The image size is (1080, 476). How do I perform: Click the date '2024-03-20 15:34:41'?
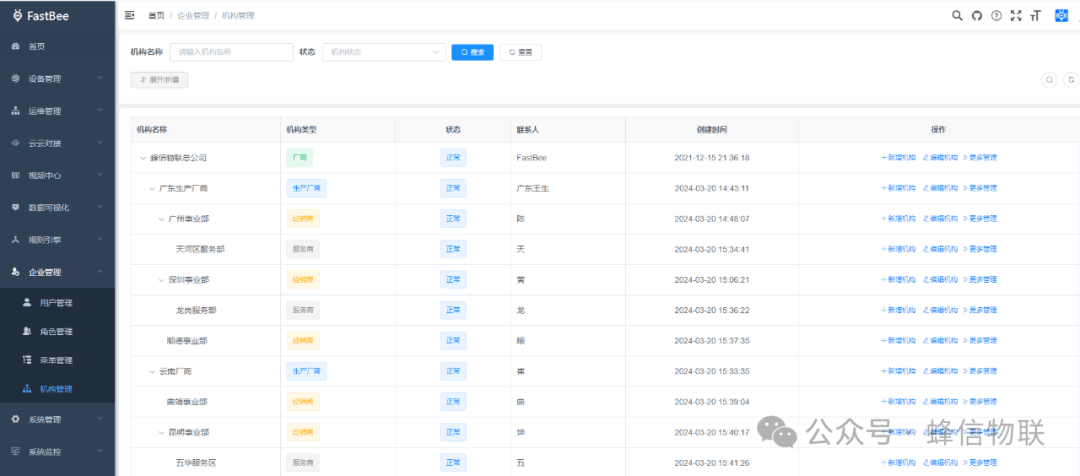712,249
